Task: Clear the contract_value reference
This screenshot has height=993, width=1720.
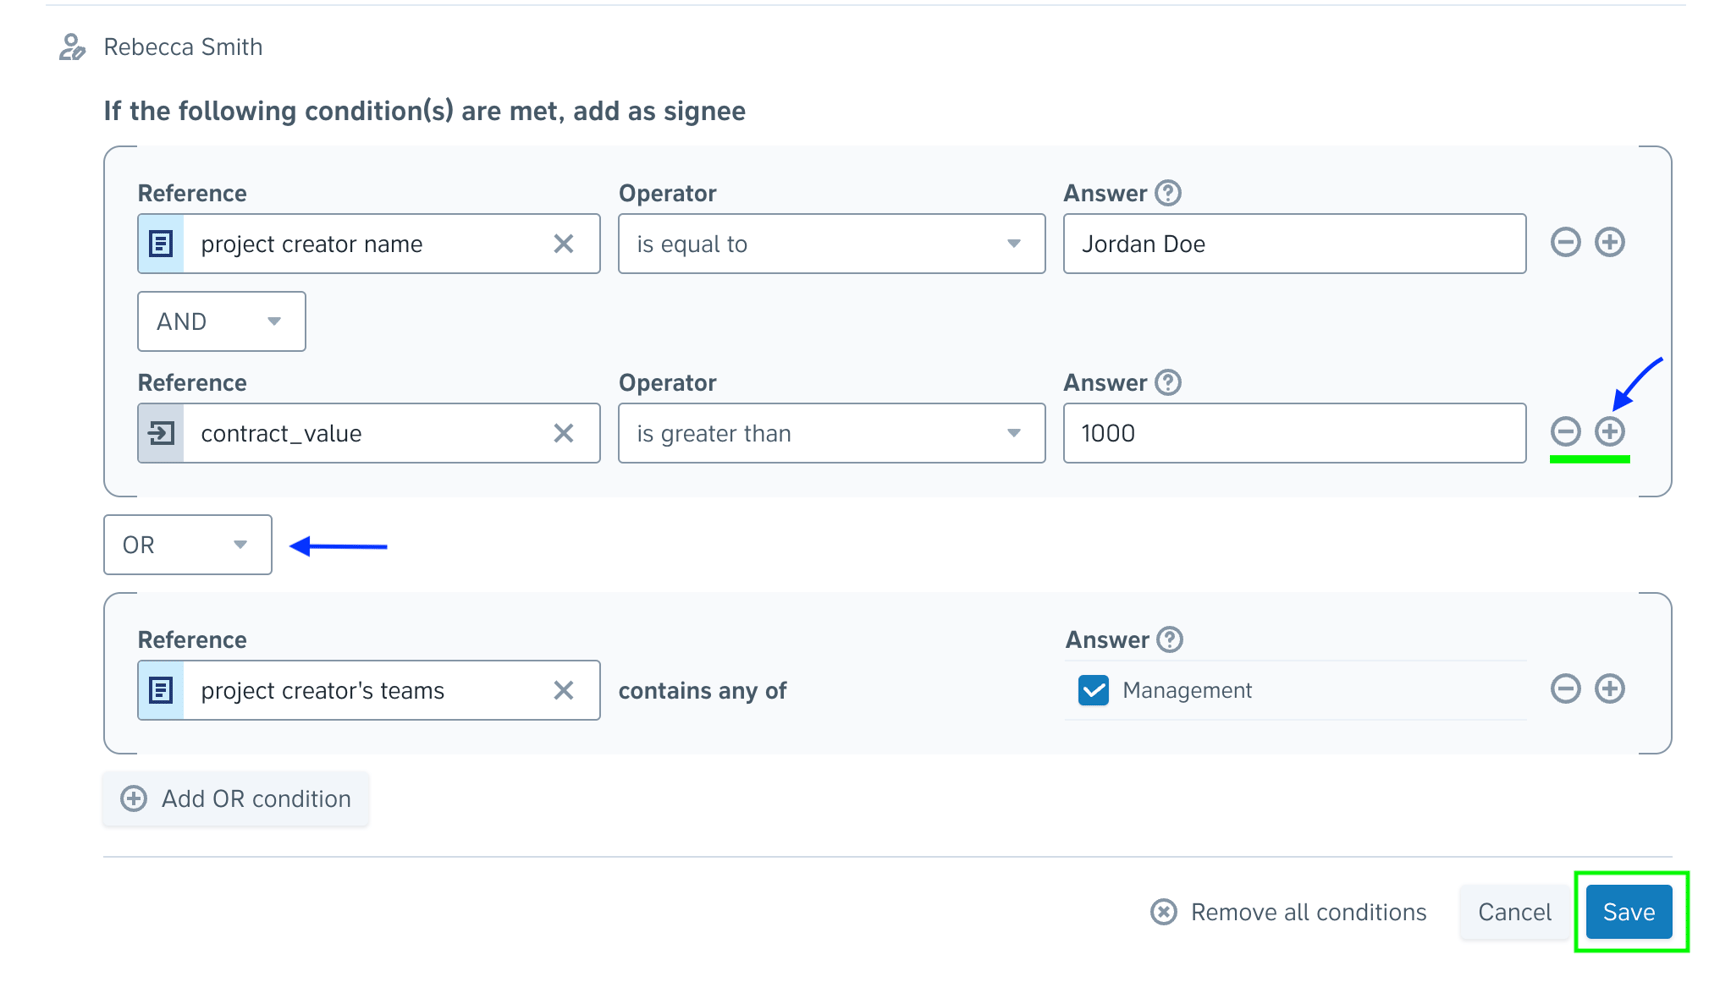Action: pos(563,433)
